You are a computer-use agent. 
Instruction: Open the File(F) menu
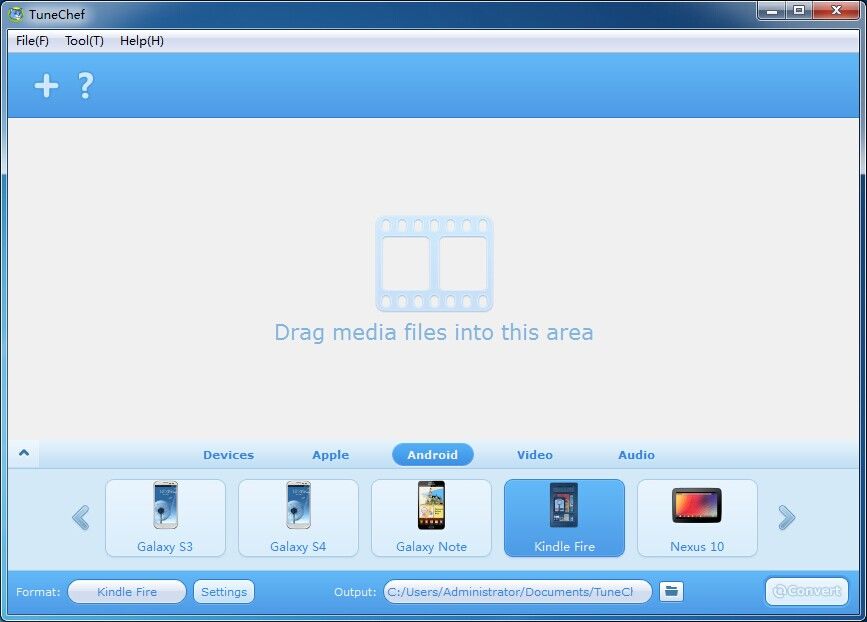point(32,41)
